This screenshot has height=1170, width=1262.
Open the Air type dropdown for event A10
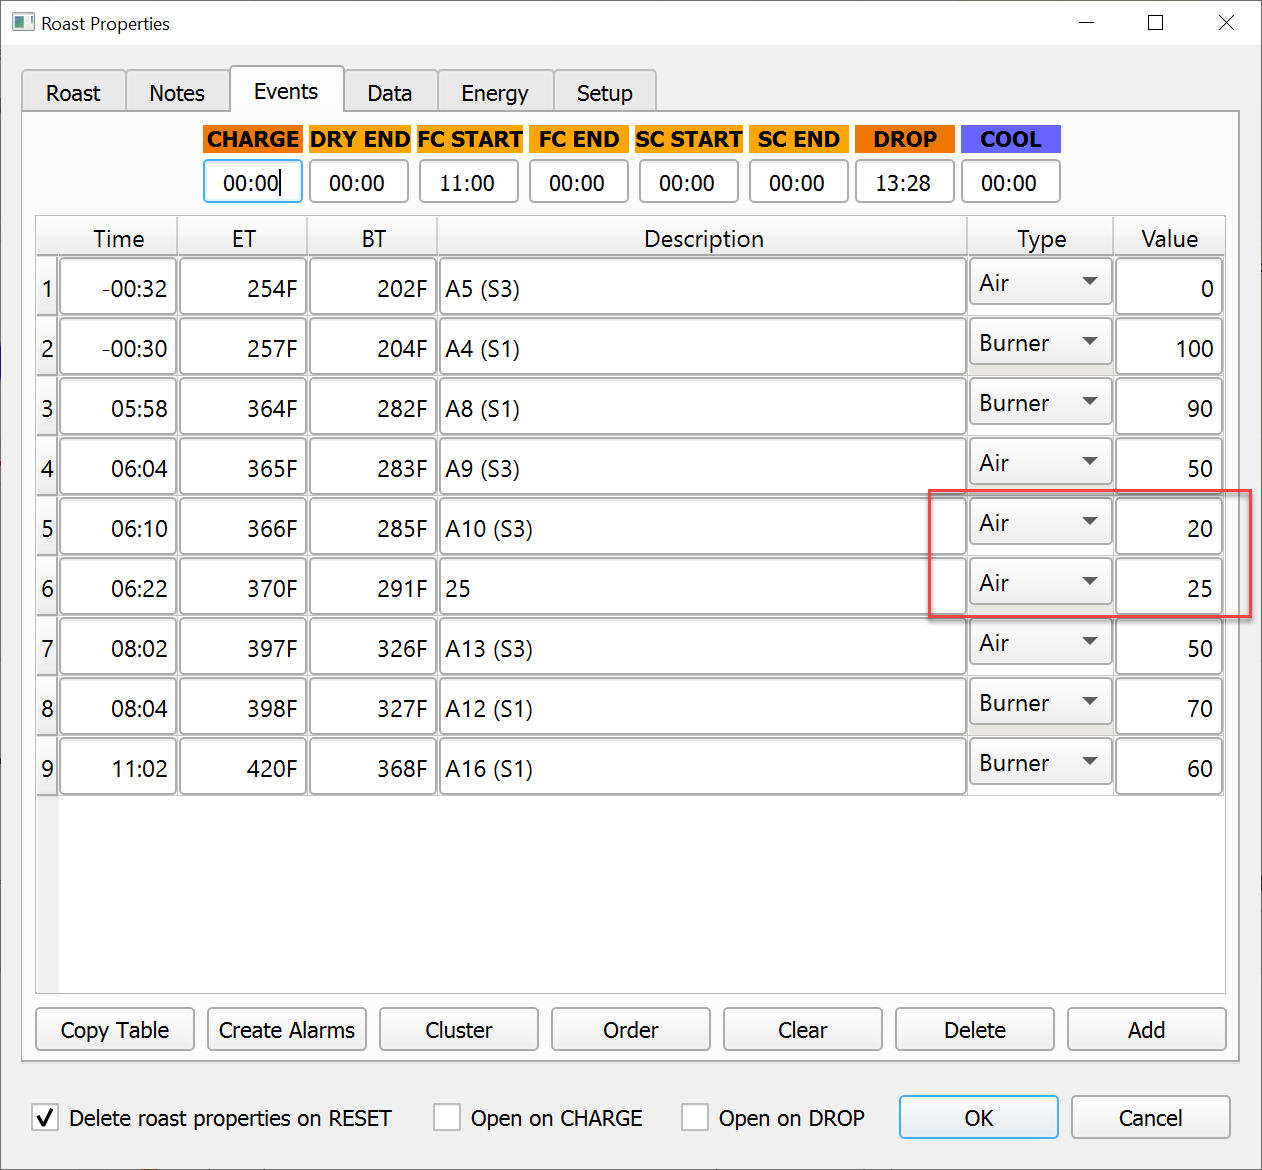pos(1040,522)
